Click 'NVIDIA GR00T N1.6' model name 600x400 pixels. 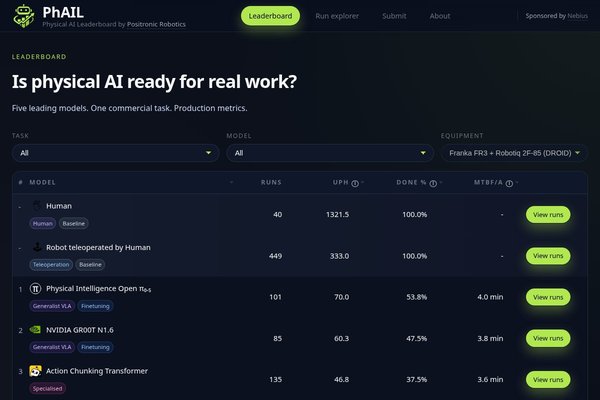pos(80,330)
